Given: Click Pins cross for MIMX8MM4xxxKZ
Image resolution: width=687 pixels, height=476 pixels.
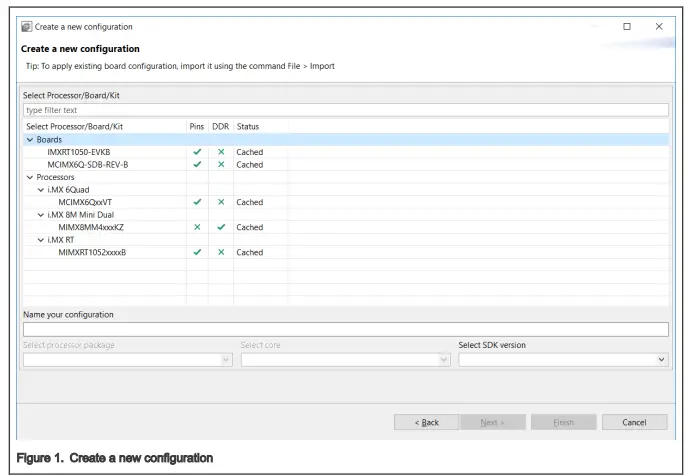Looking at the screenshot, I should tap(197, 227).
